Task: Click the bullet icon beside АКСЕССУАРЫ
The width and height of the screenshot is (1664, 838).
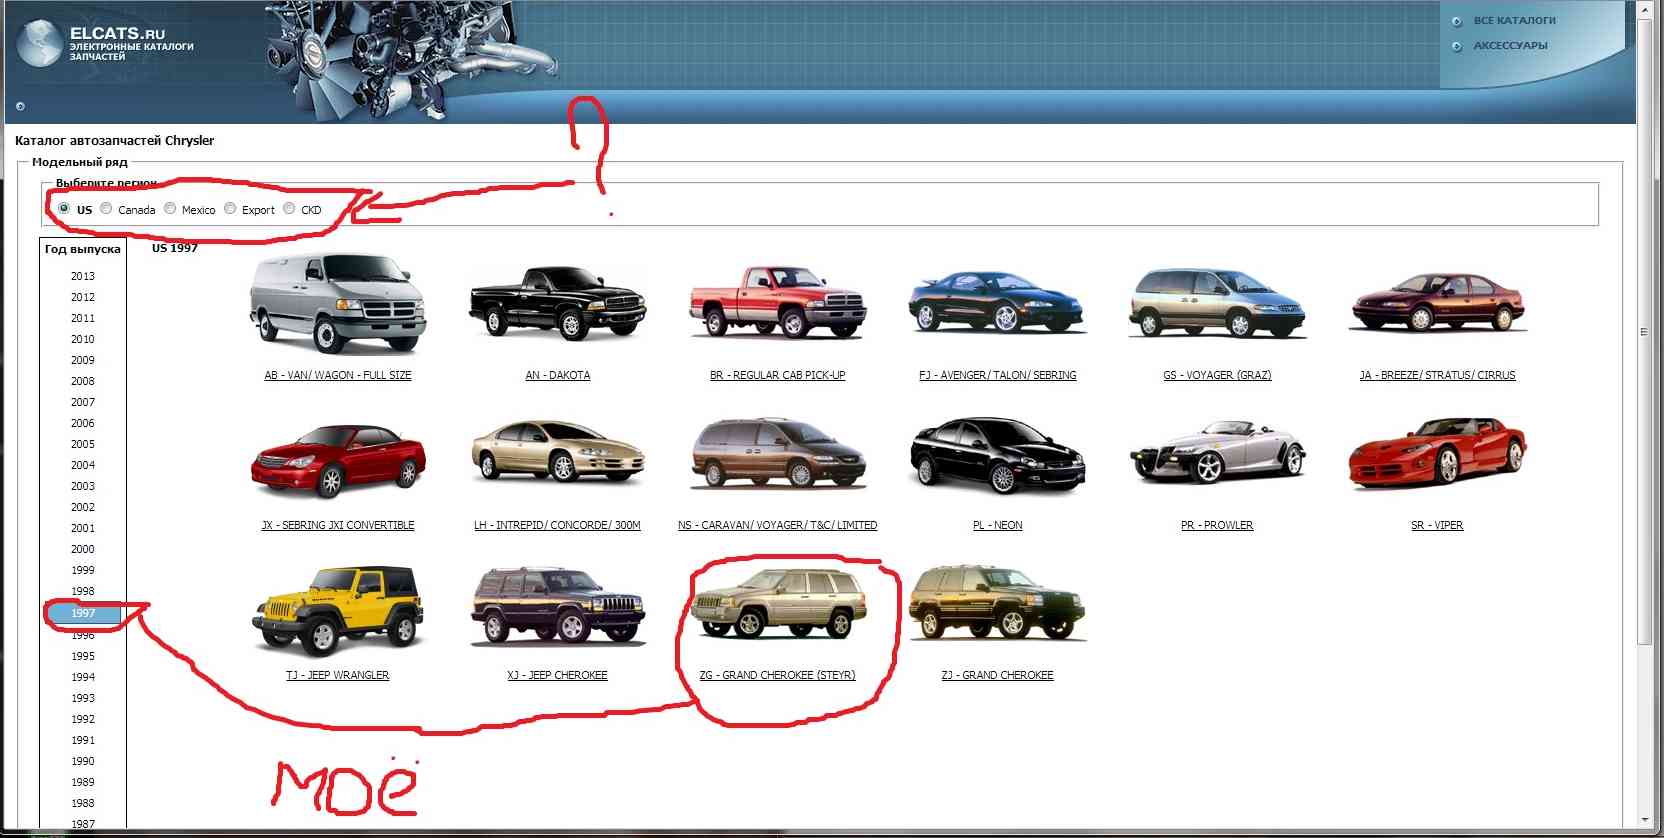Action: (1456, 46)
